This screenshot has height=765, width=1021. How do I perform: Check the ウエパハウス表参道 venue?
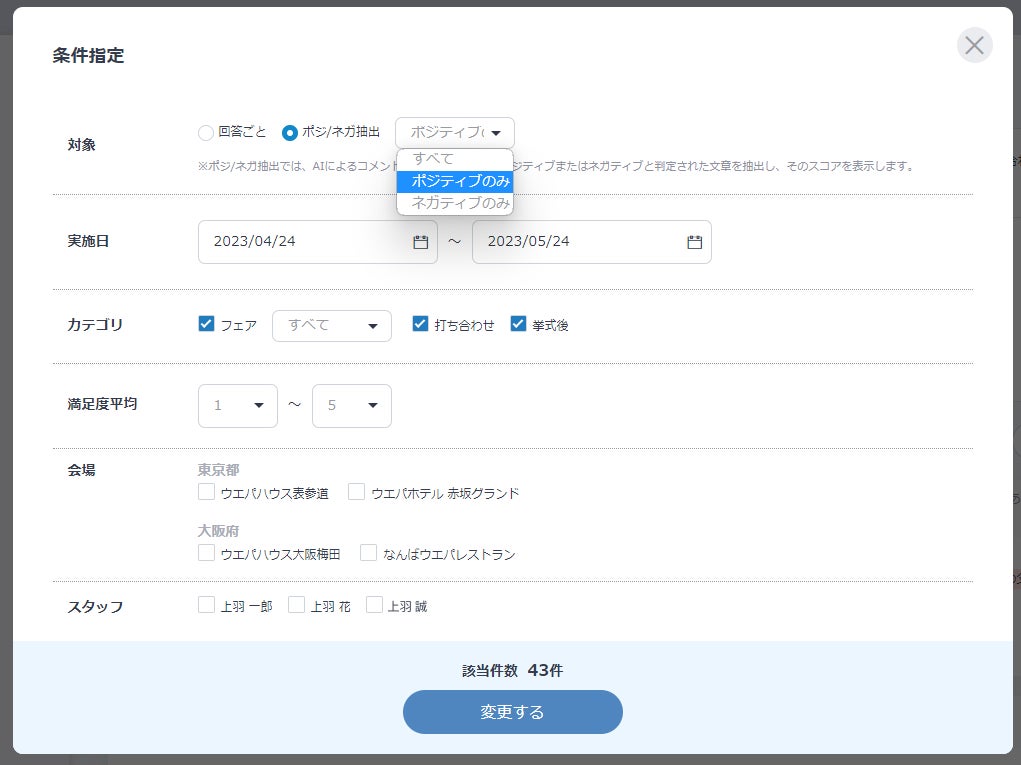(206, 492)
